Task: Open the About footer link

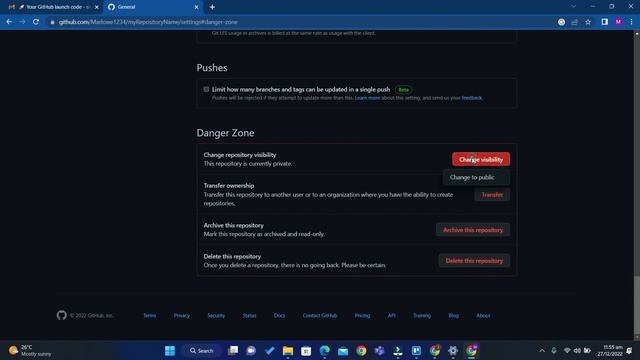Action: point(483,316)
